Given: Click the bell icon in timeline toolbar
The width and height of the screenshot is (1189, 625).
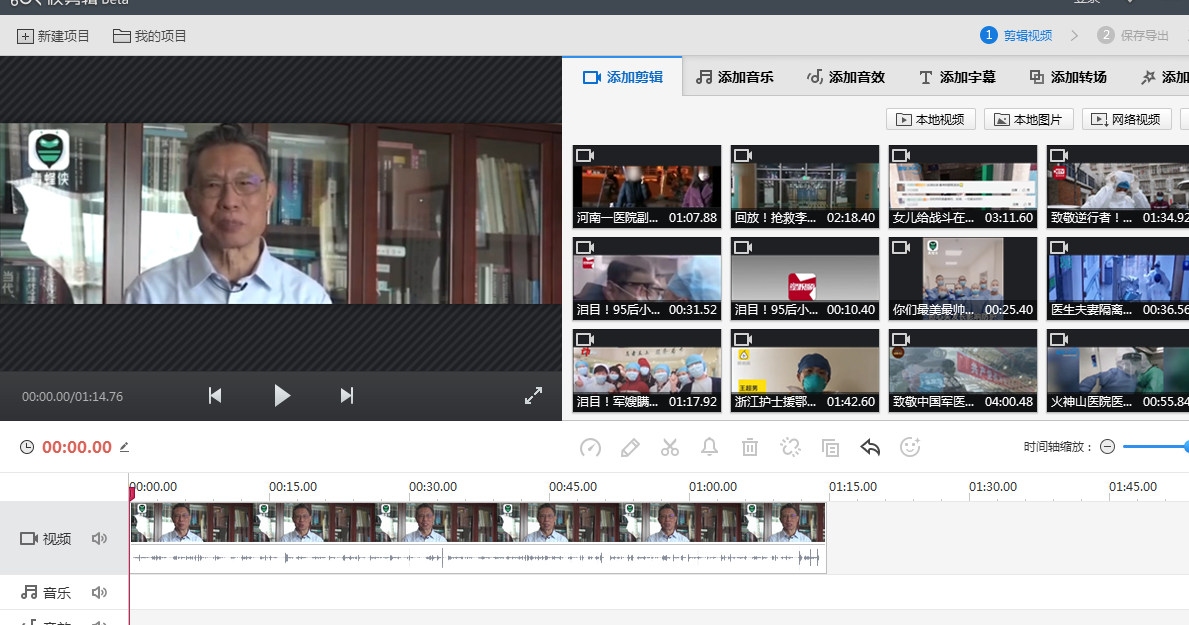Looking at the screenshot, I should point(710,447).
